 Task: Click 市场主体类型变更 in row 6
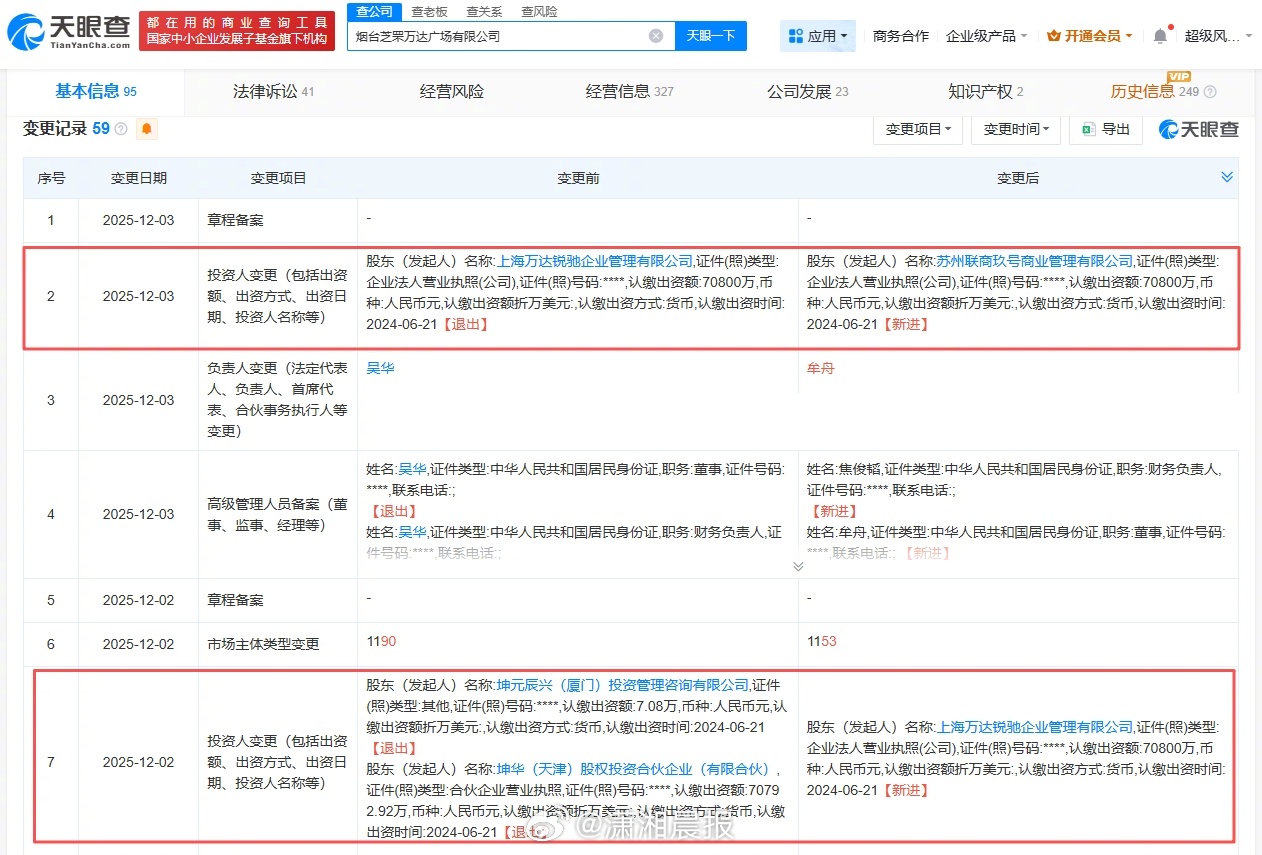pos(263,644)
